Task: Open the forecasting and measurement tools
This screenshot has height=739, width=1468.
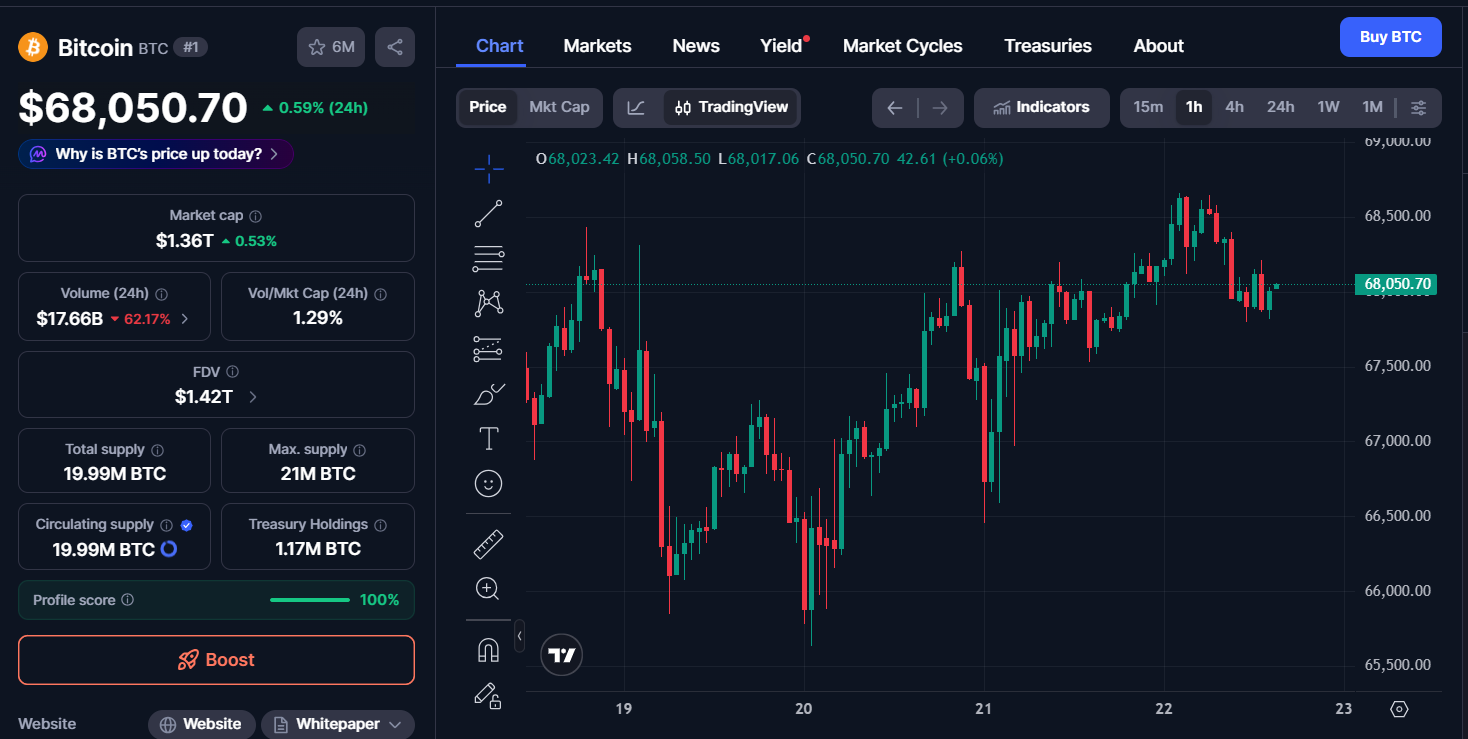Action: 488,348
